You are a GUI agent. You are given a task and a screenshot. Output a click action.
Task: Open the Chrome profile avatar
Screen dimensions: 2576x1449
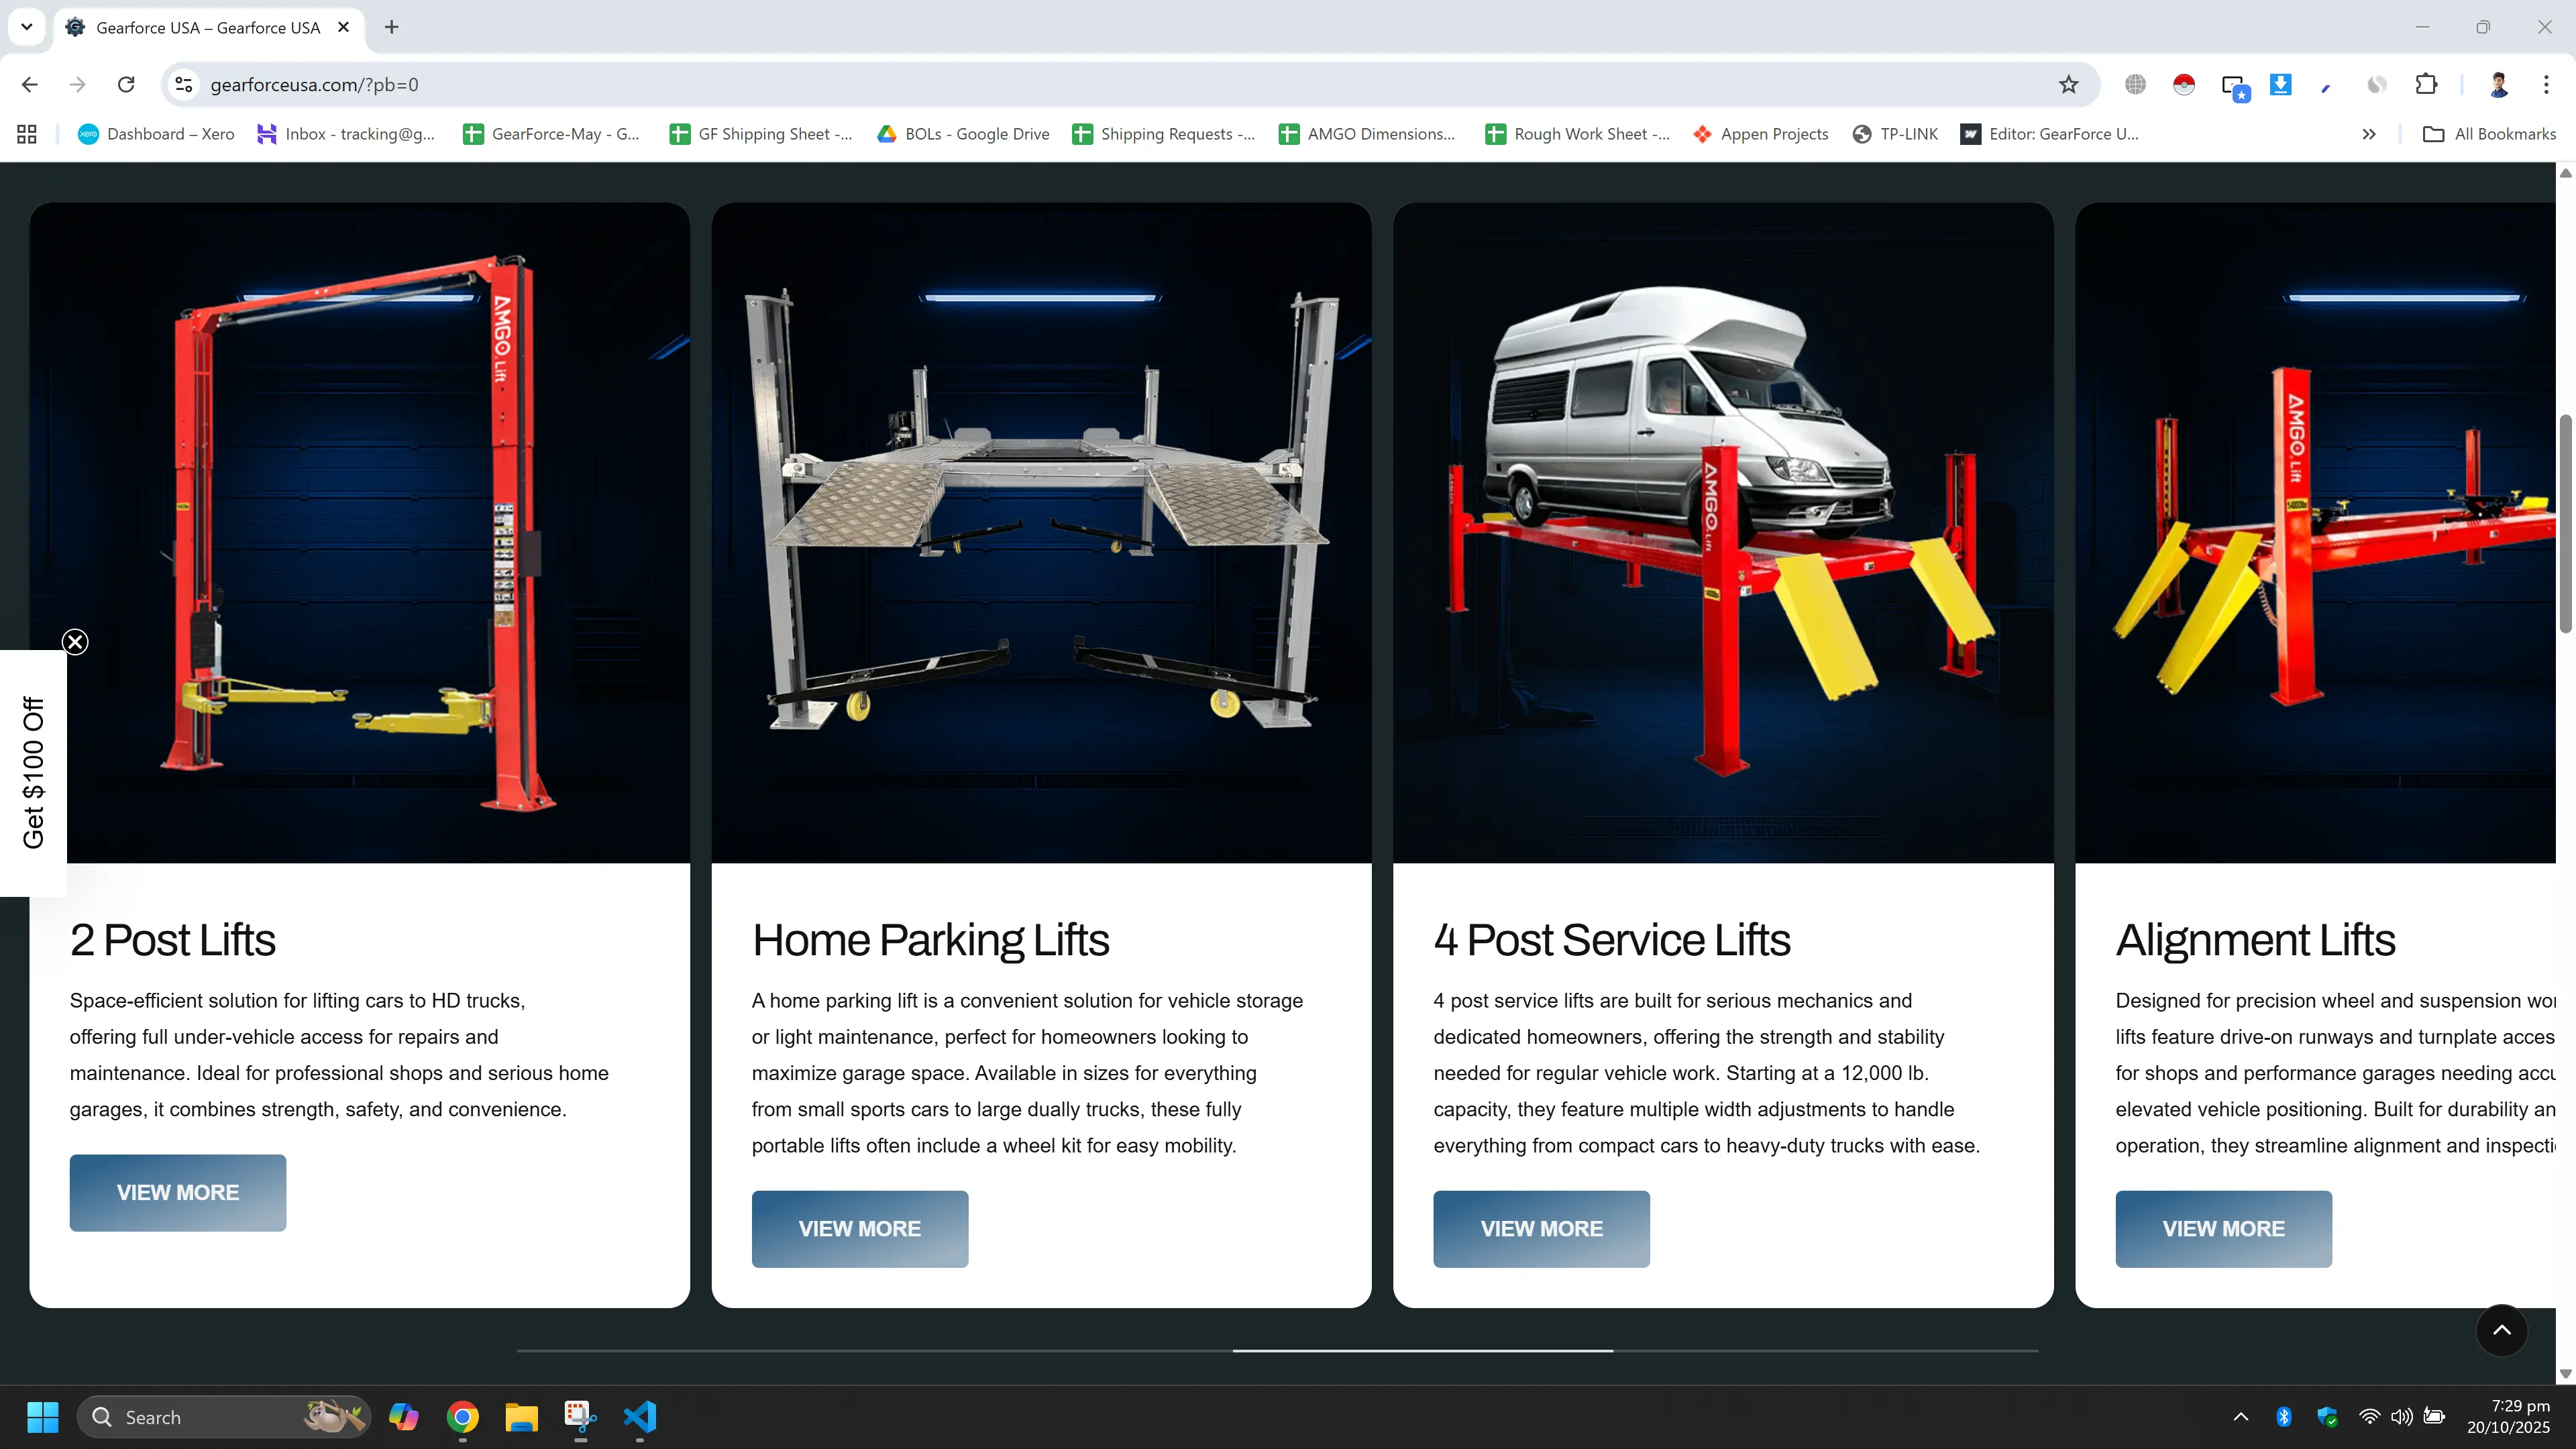2498,85
